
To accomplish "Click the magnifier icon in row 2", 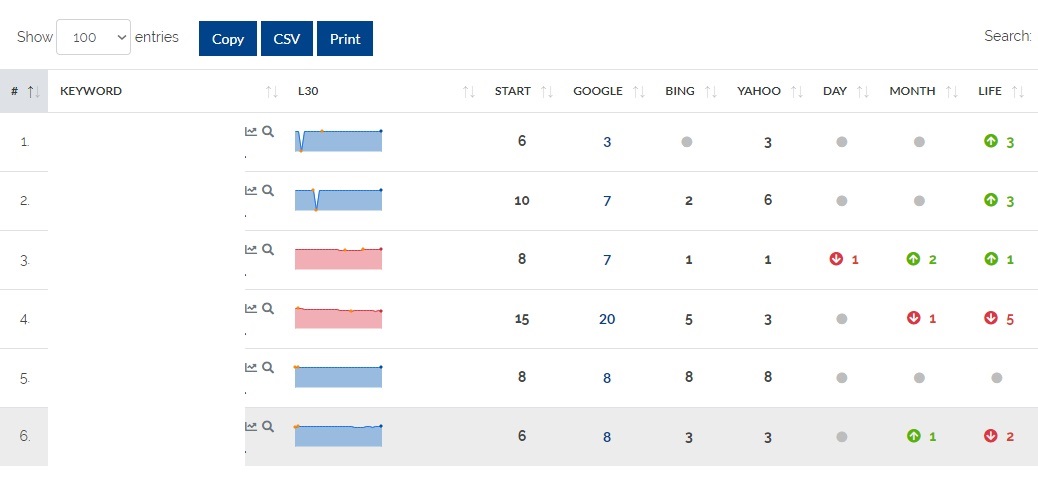I will click(267, 190).
